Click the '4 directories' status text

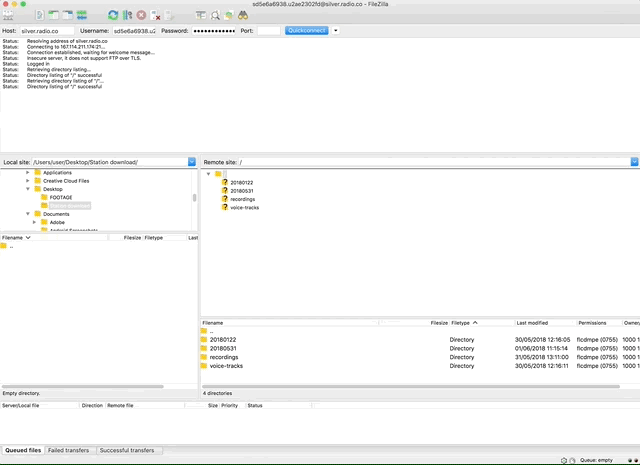coord(218,393)
